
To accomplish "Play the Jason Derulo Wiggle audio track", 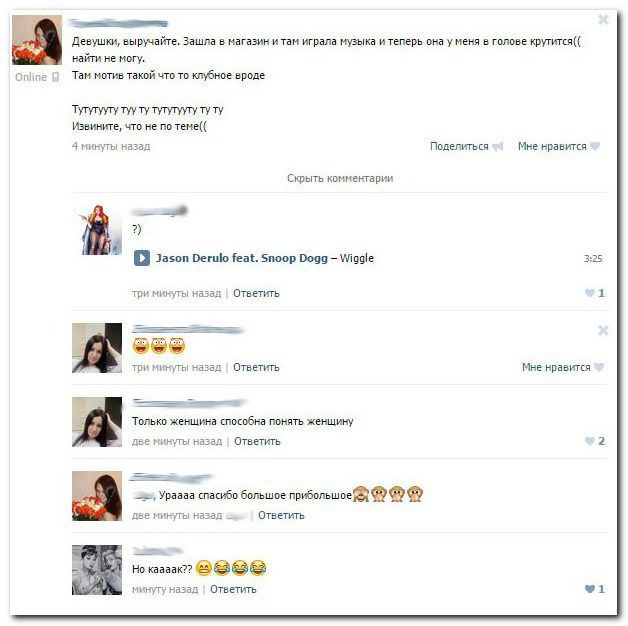I will pos(141,258).
